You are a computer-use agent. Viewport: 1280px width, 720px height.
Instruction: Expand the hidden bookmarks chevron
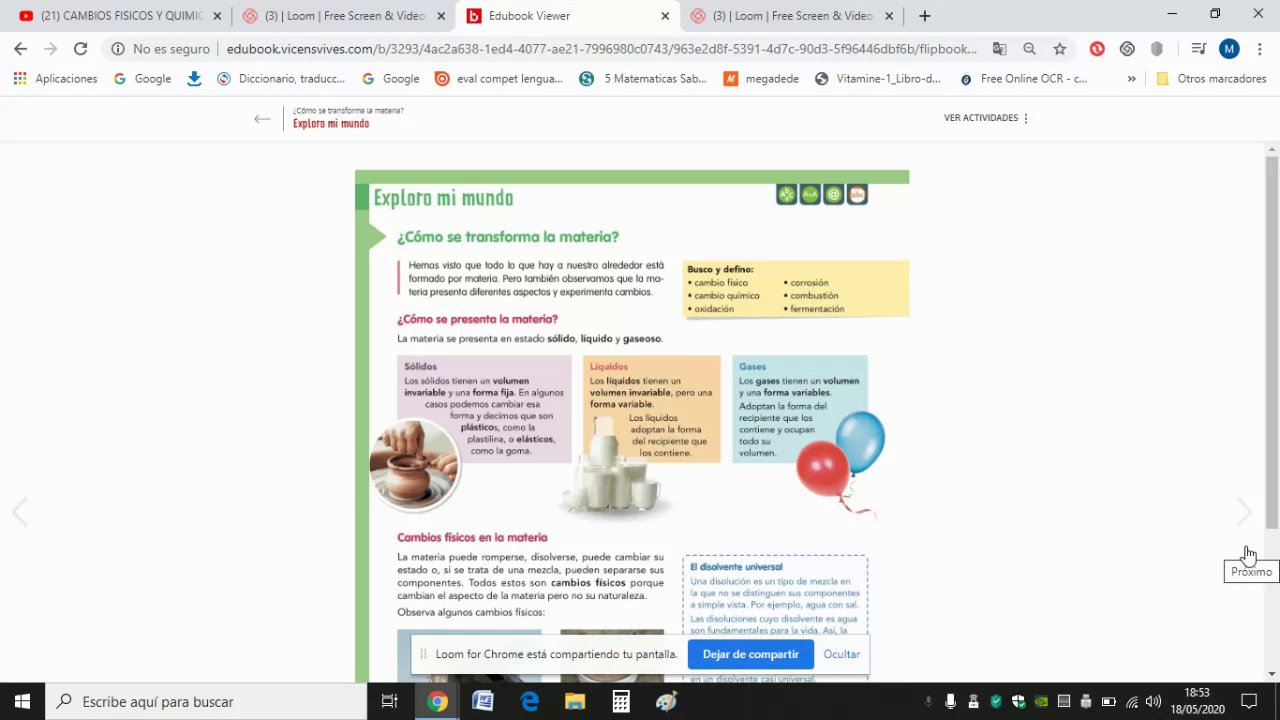[x=1131, y=78]
